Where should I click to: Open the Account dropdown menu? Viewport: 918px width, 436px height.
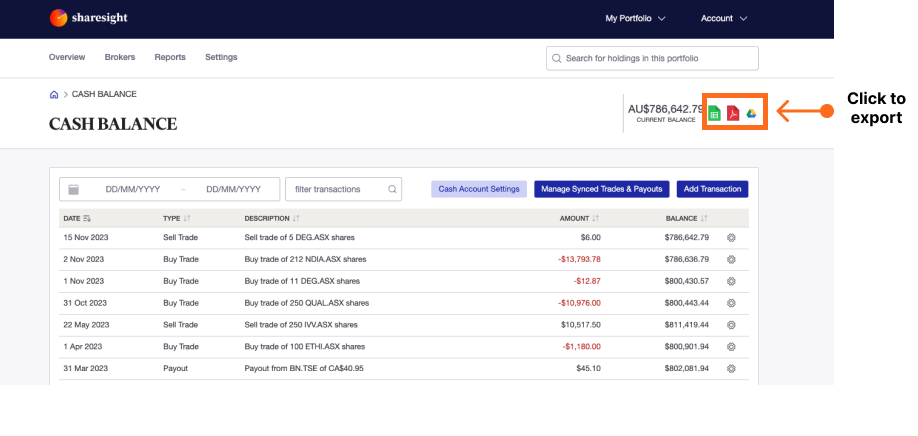724,19
